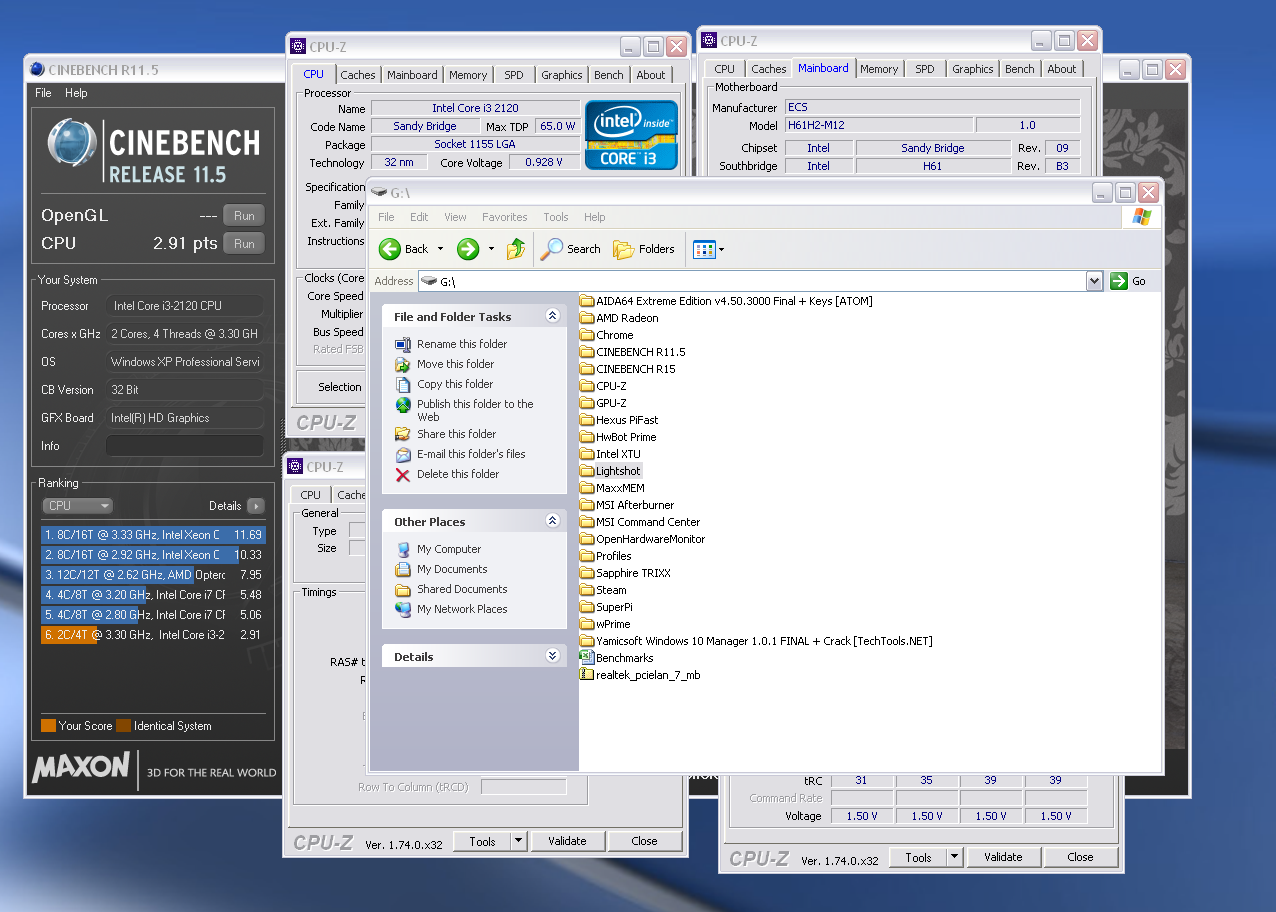Select the Steam folder
Screen dimensions: 1276x912
pyautogui.click(x=603, y=590)
